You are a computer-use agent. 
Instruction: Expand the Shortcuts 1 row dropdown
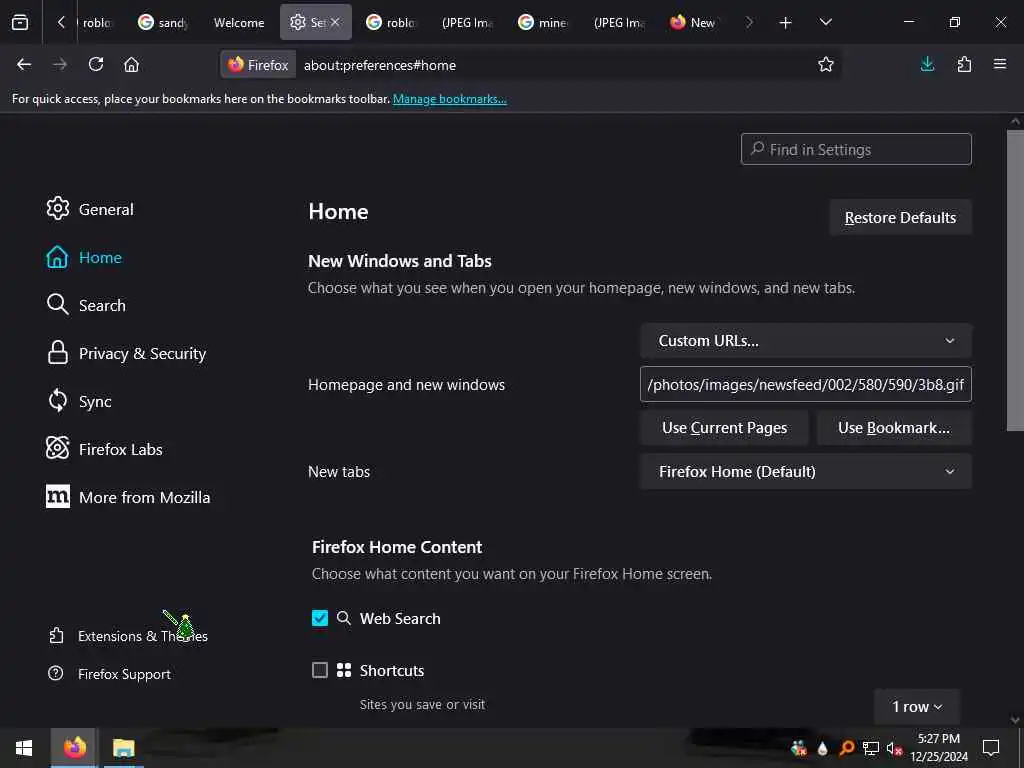[917, 707]
